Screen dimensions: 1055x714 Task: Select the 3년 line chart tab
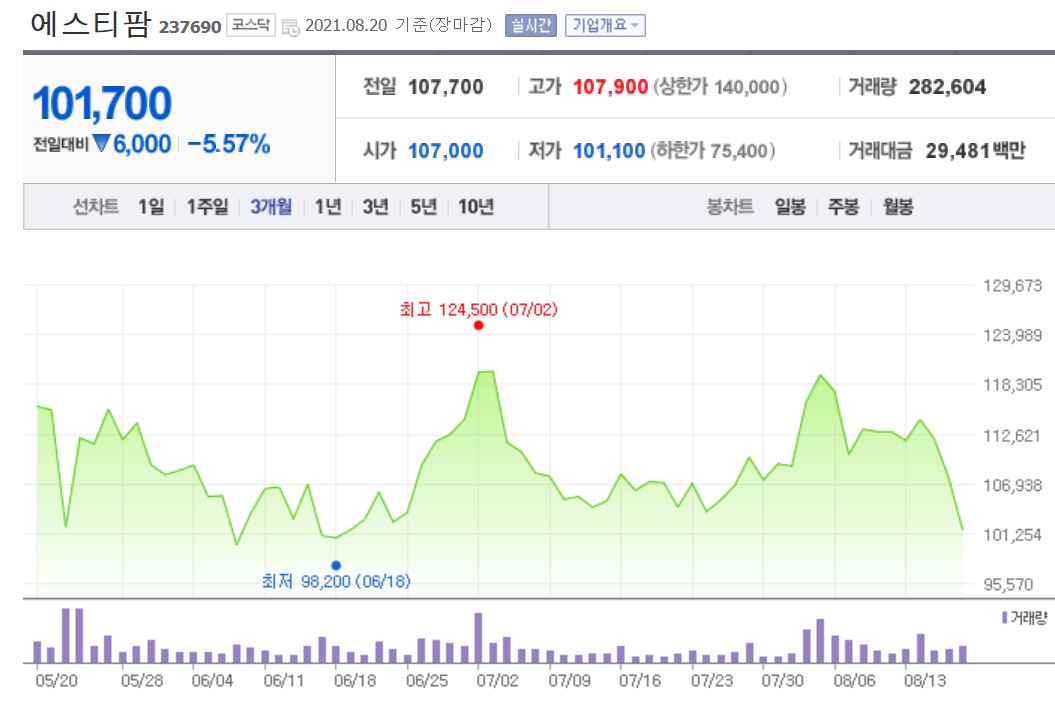[375, 207]
